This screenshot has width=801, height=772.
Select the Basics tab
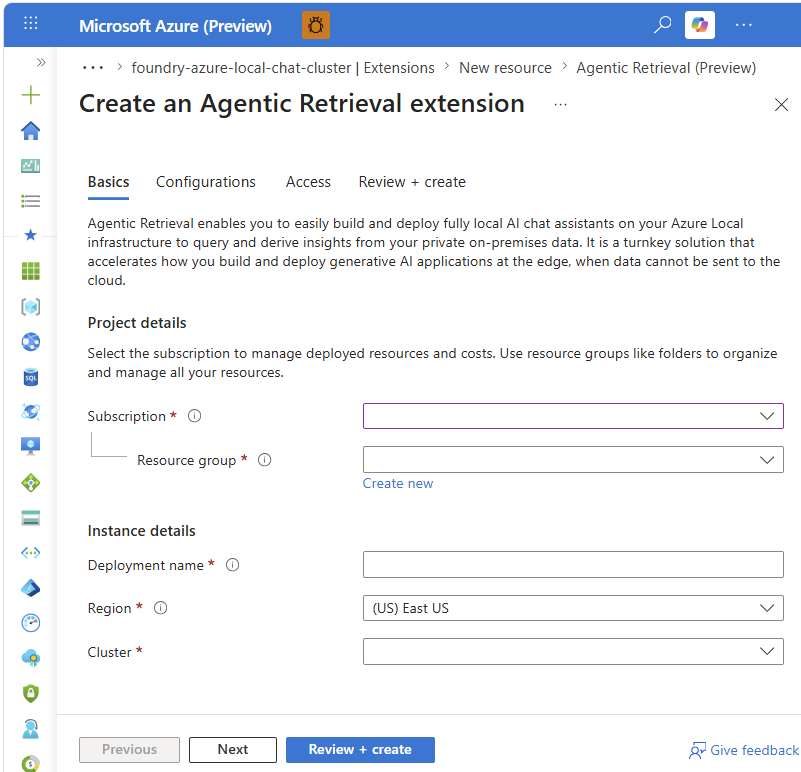coord(108,182)
